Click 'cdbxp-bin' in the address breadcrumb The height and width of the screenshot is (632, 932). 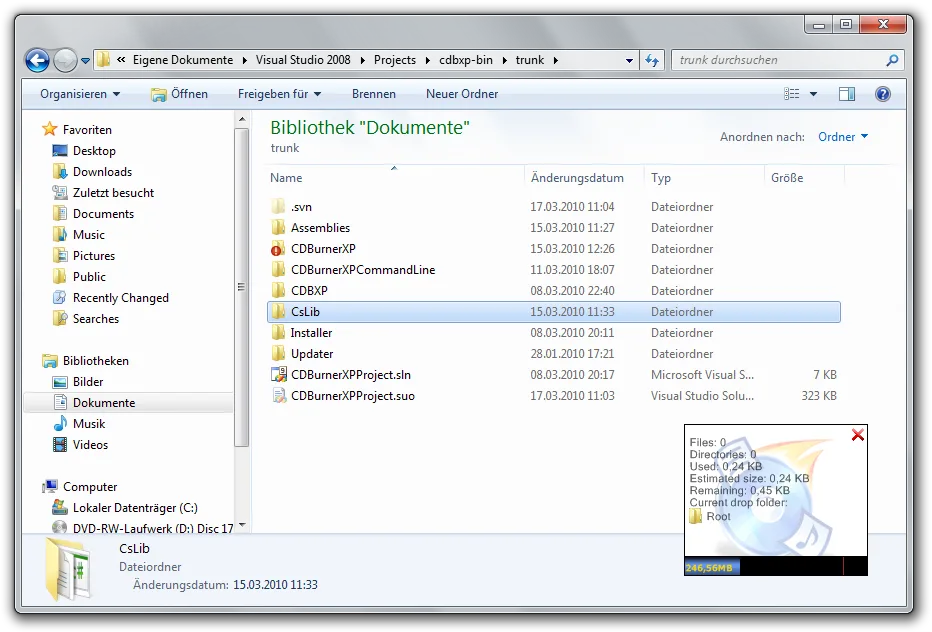[x=466, y=60]
